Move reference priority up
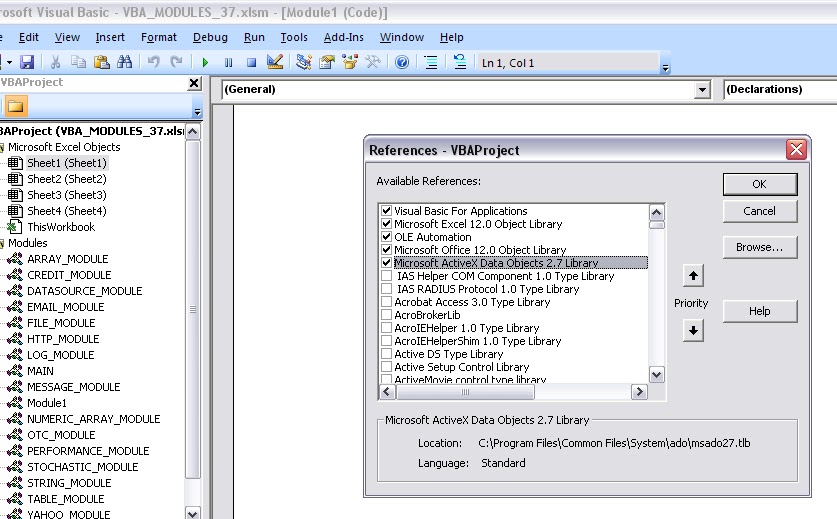 pyautogui.click(x=693, y=276)
